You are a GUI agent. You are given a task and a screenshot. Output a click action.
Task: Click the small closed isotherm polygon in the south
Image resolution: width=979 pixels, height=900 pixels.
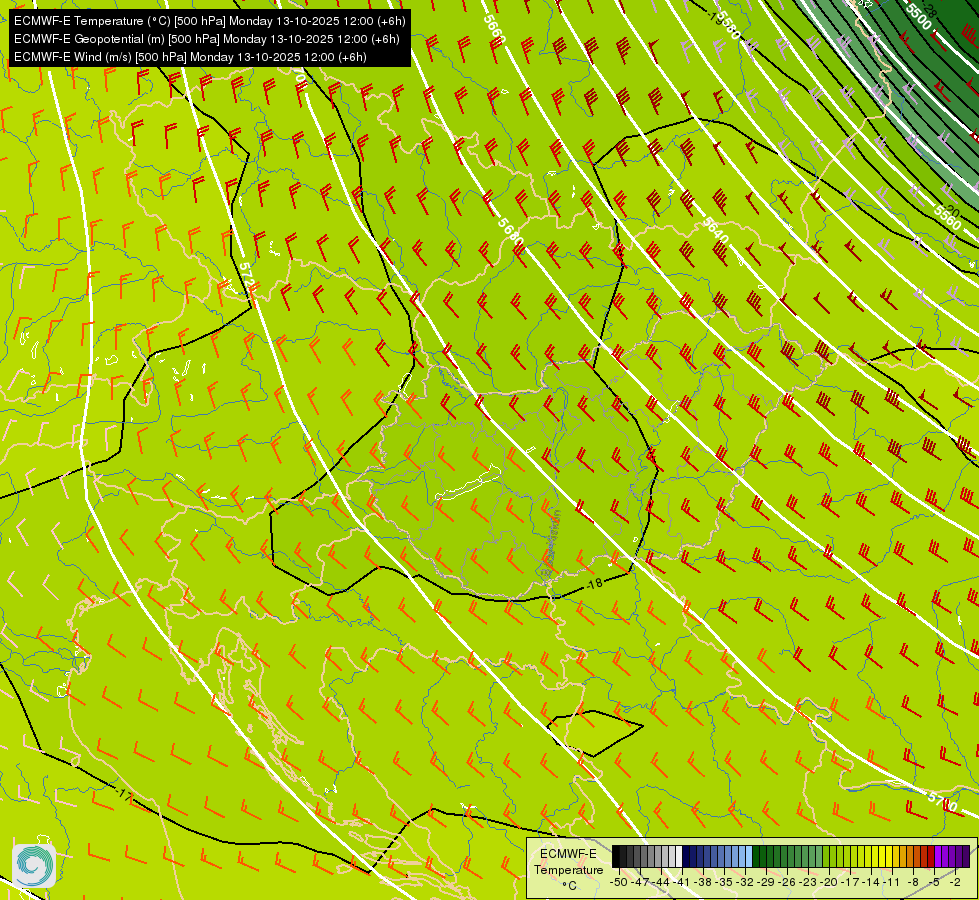click(594, 732)
